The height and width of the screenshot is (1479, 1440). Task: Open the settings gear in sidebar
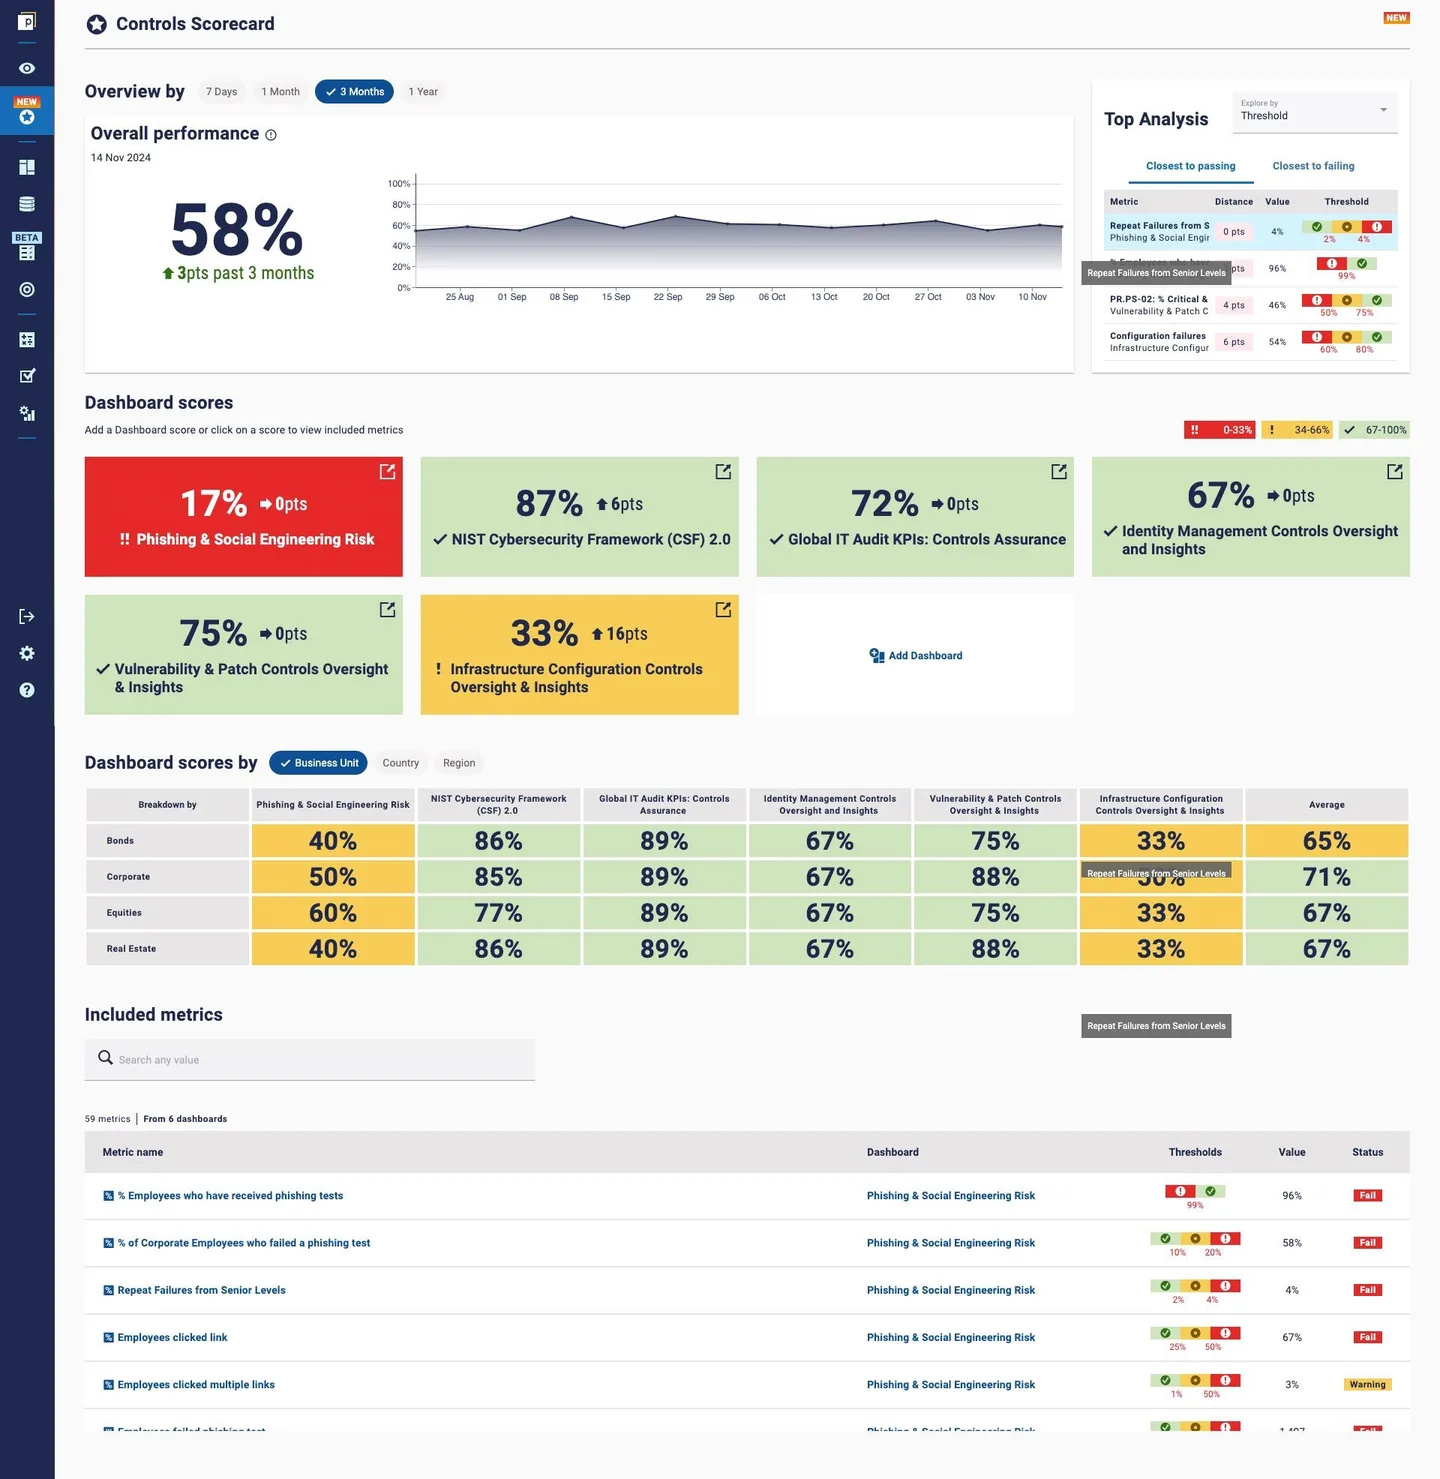tap(27, 653)
